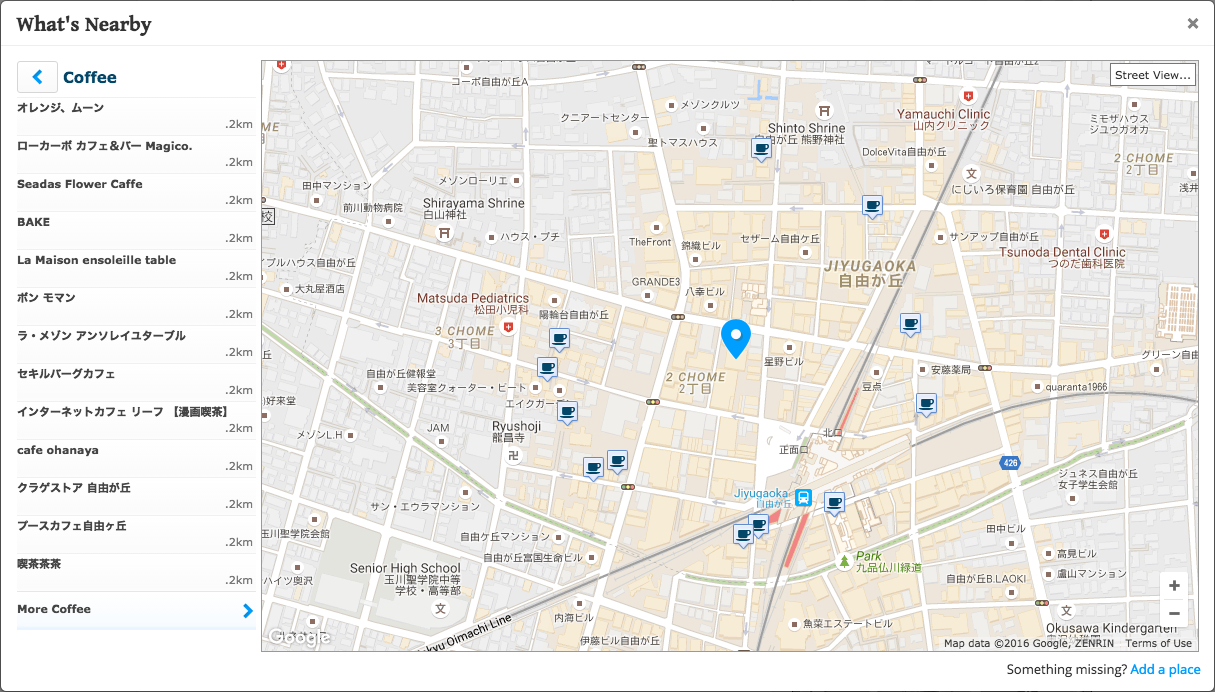Open Street View dropdown

[x=1153, y=75]
